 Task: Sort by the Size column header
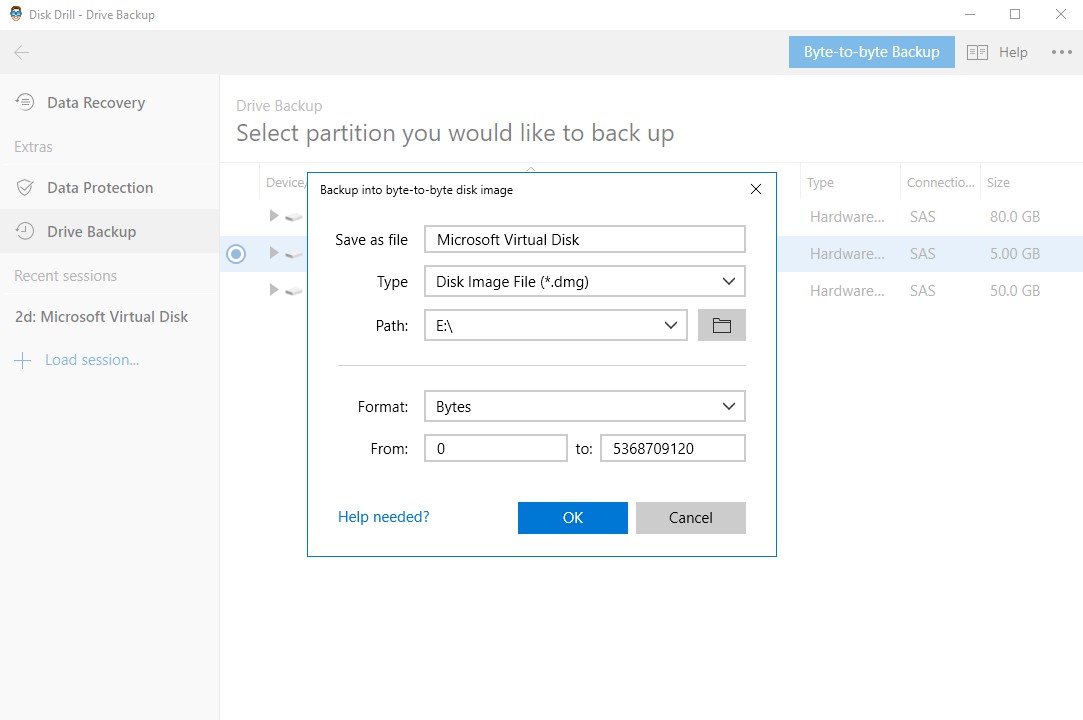[x=998, y=182]
